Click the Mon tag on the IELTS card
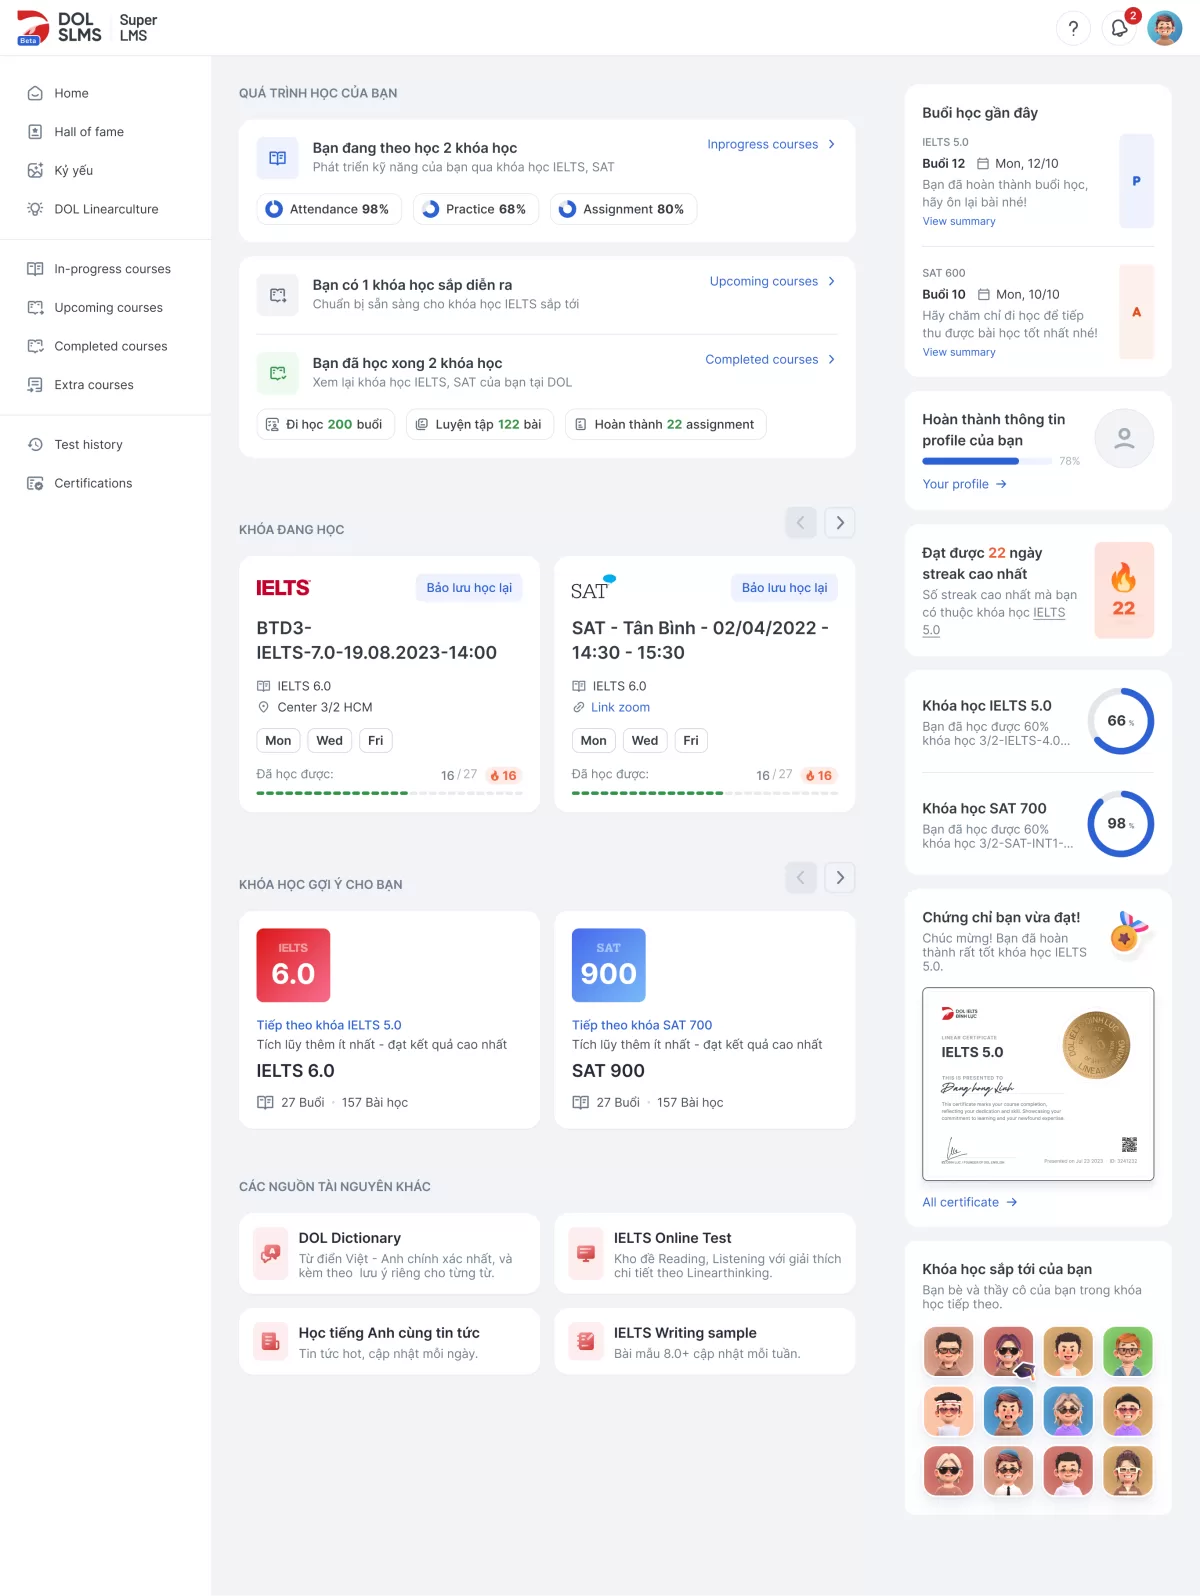This screenshot has width=1200, height=1596. tap(278, 740)
